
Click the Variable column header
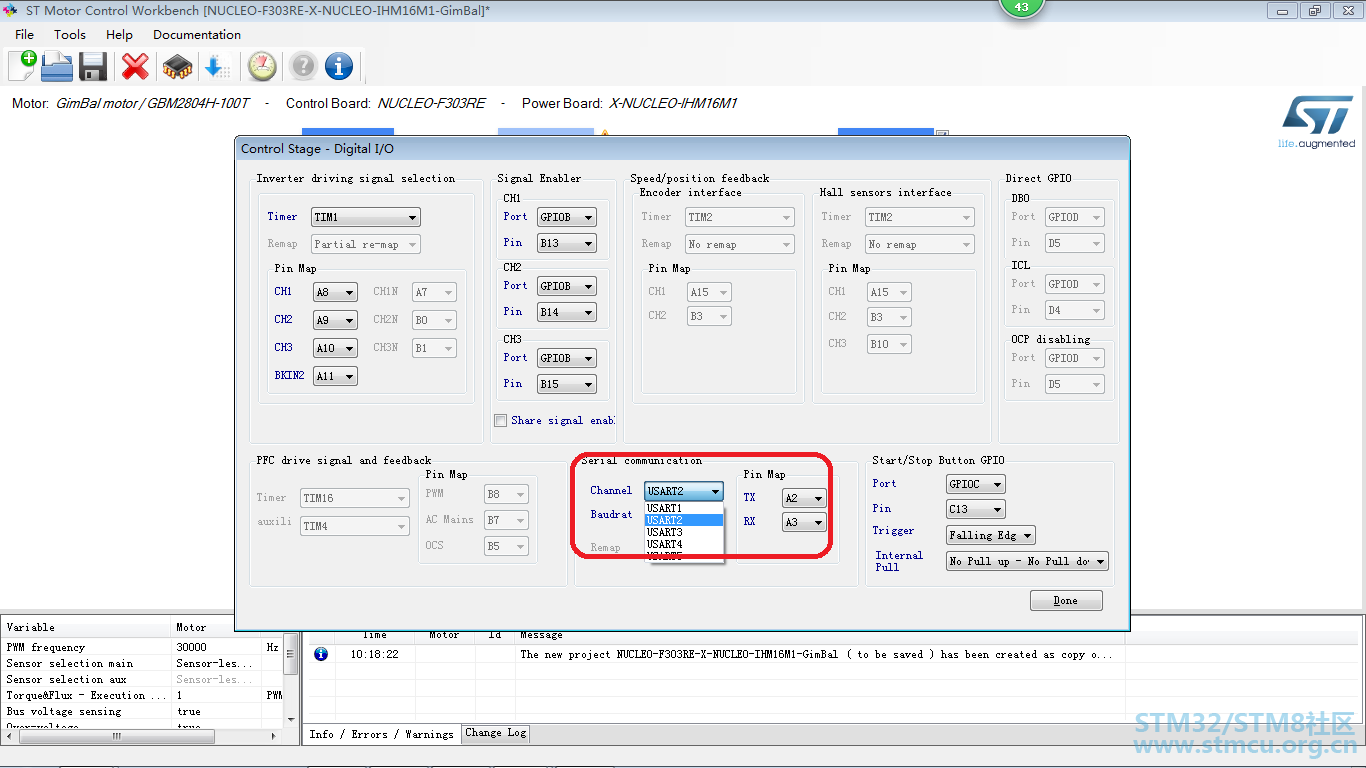88,627
